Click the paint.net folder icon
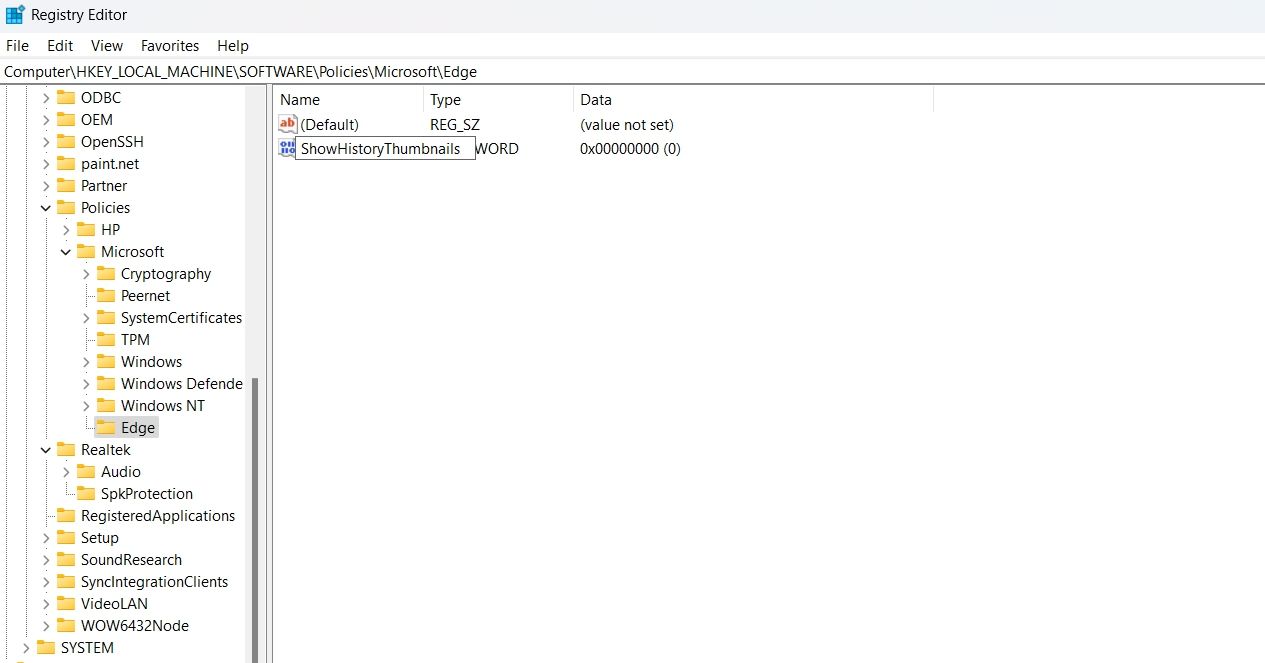Image resolution: width=1265 pixels, height=663 pixels. click(66, 164)
